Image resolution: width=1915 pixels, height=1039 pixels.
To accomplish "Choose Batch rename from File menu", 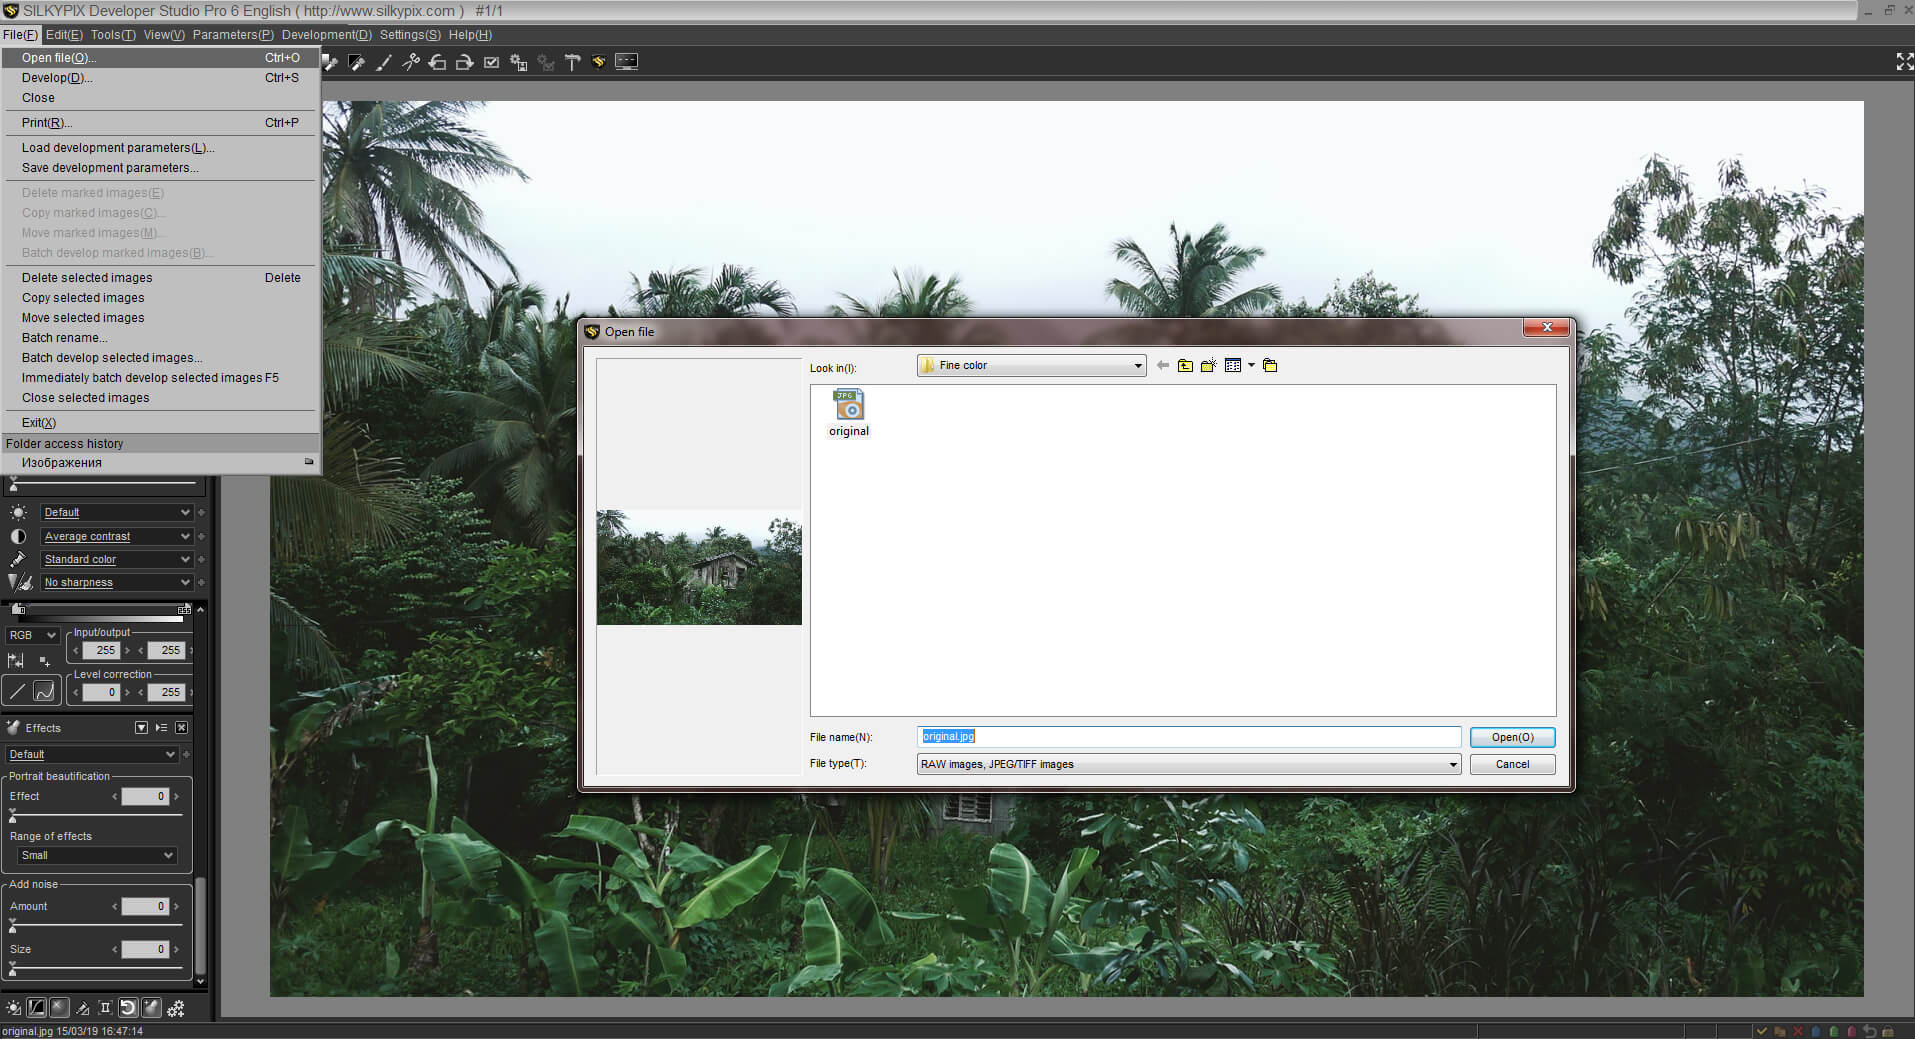I will [x=64, y=338].
